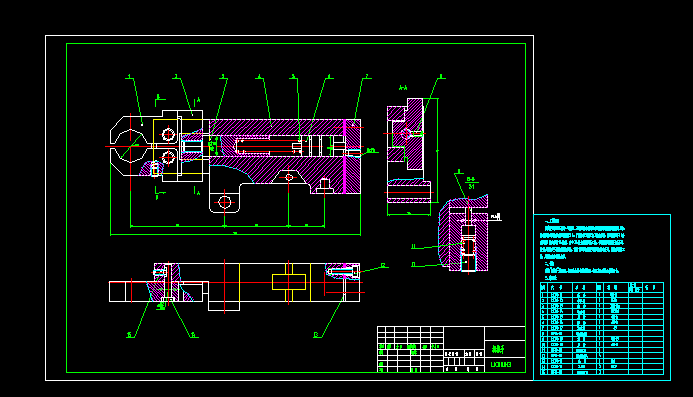Click the cyan parts list header row
The height and width of the screenshot is (397, 693).
pyautogui.click(x=602, y=287)
